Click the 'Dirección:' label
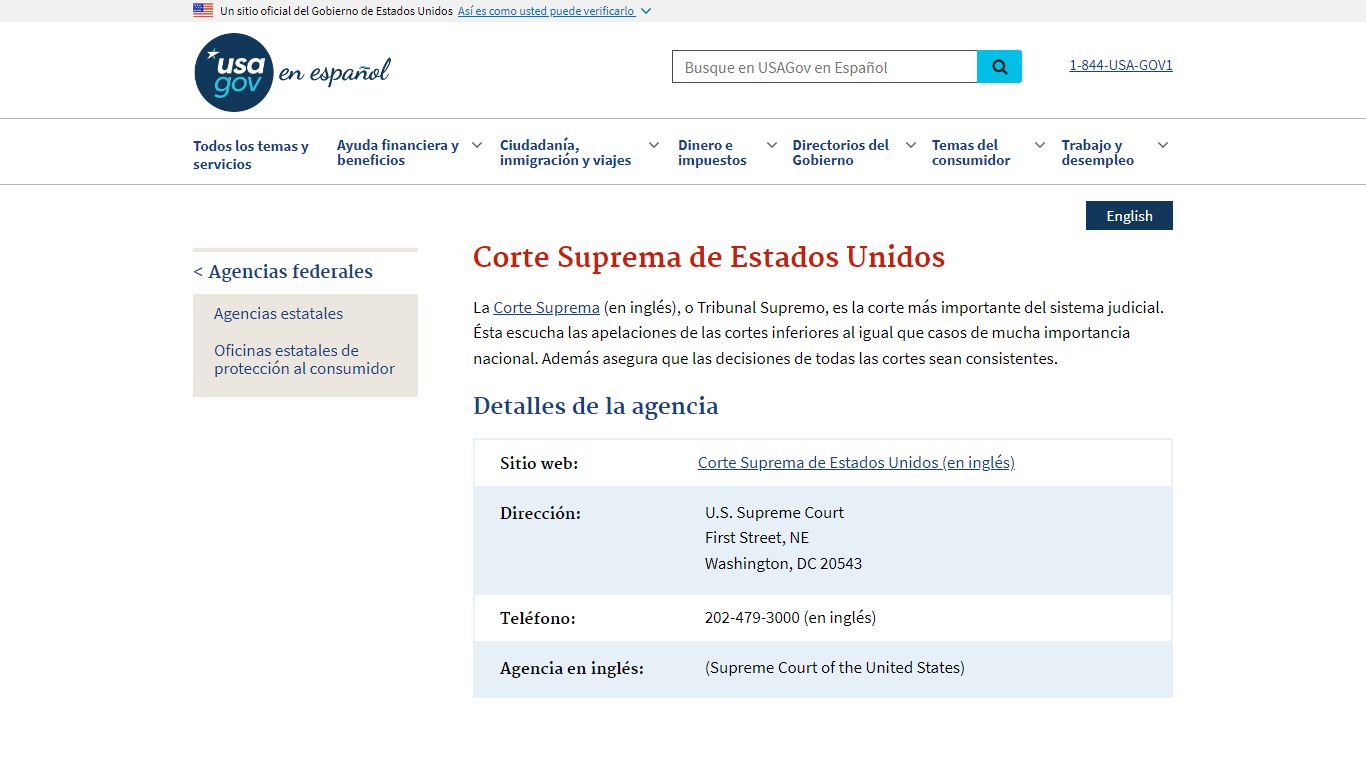Image resolution: width=1366 pixels, height=768 pixels. [x=540, y=513]
